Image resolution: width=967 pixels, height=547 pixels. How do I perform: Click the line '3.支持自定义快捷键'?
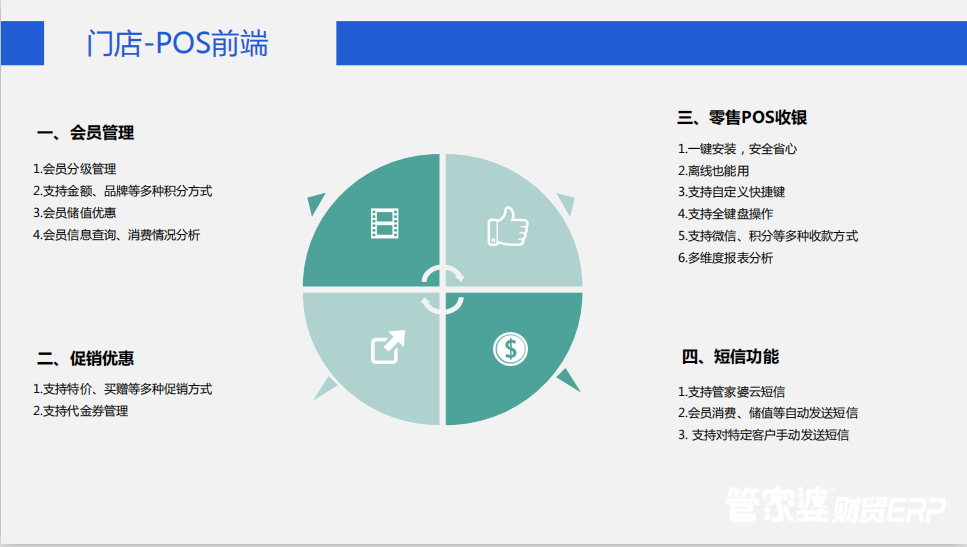[x=731, y=192]
